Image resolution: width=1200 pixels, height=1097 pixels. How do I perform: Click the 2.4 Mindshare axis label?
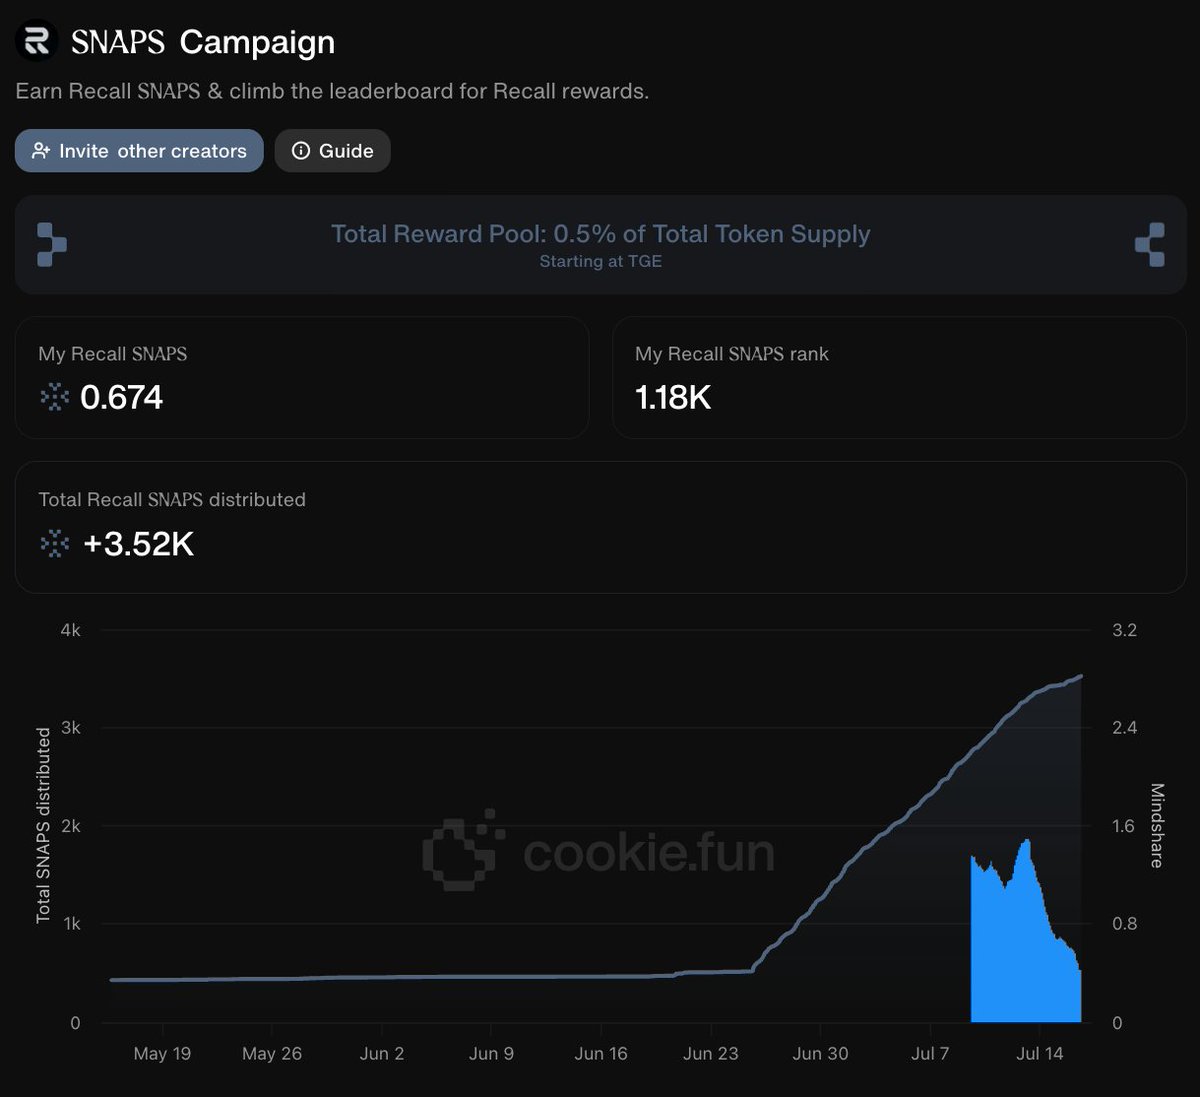click(1125, 728)
